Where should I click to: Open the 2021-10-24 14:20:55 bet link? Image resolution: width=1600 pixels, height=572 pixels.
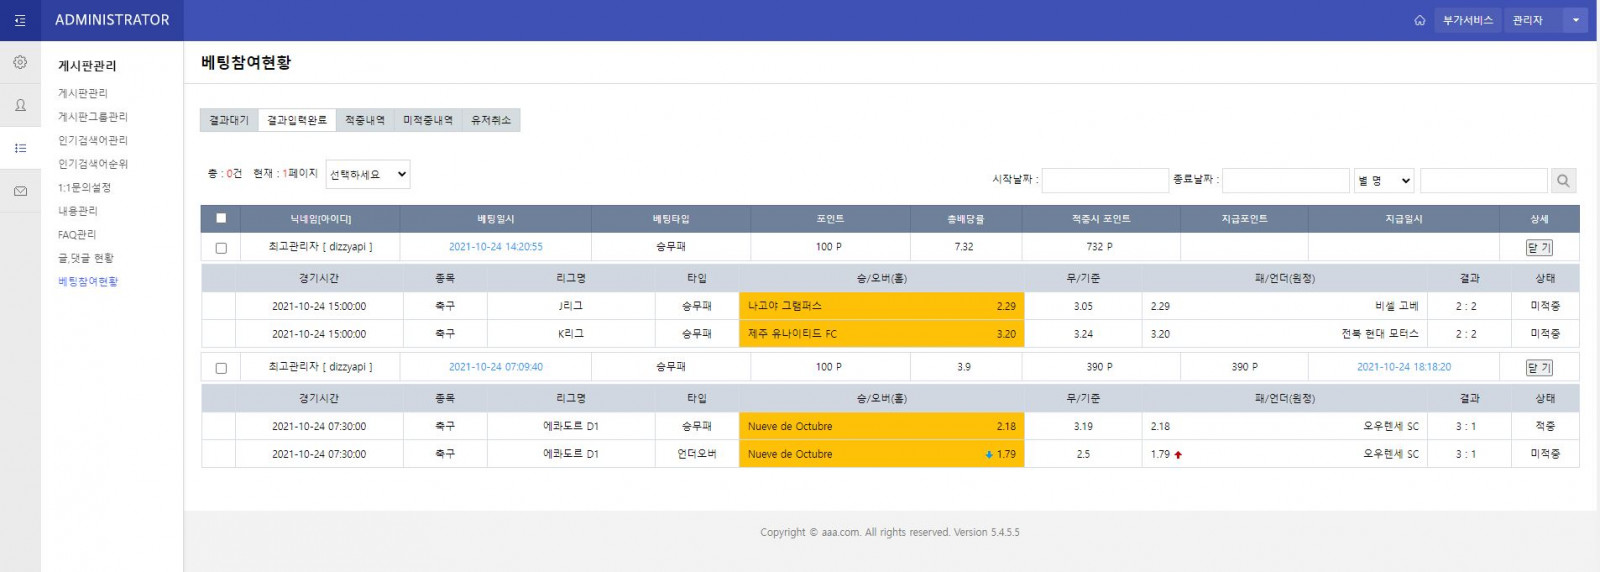495,247
